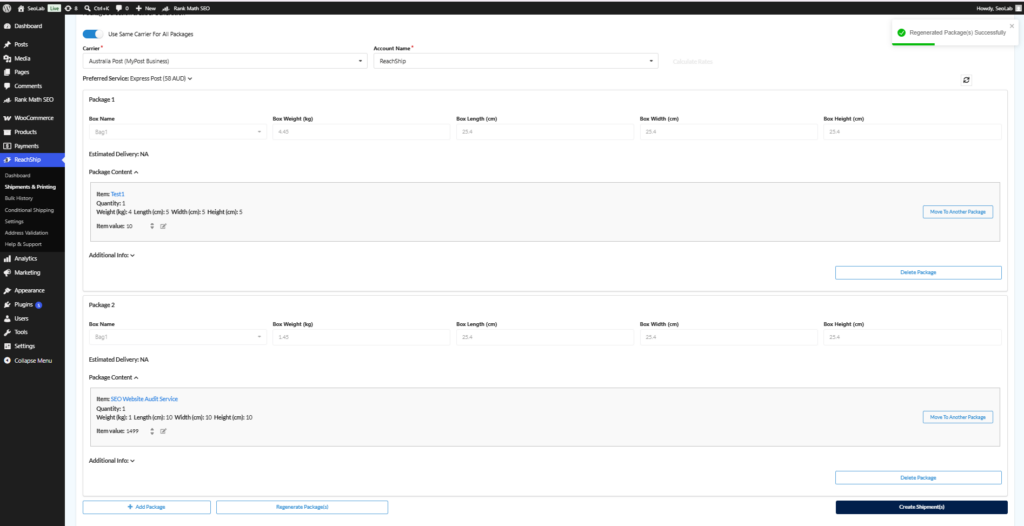Image resolution: width=1024 pixels, height=526 pixels.
Task: Open Help & Support submenu item
Action: [x=23, y=244]
